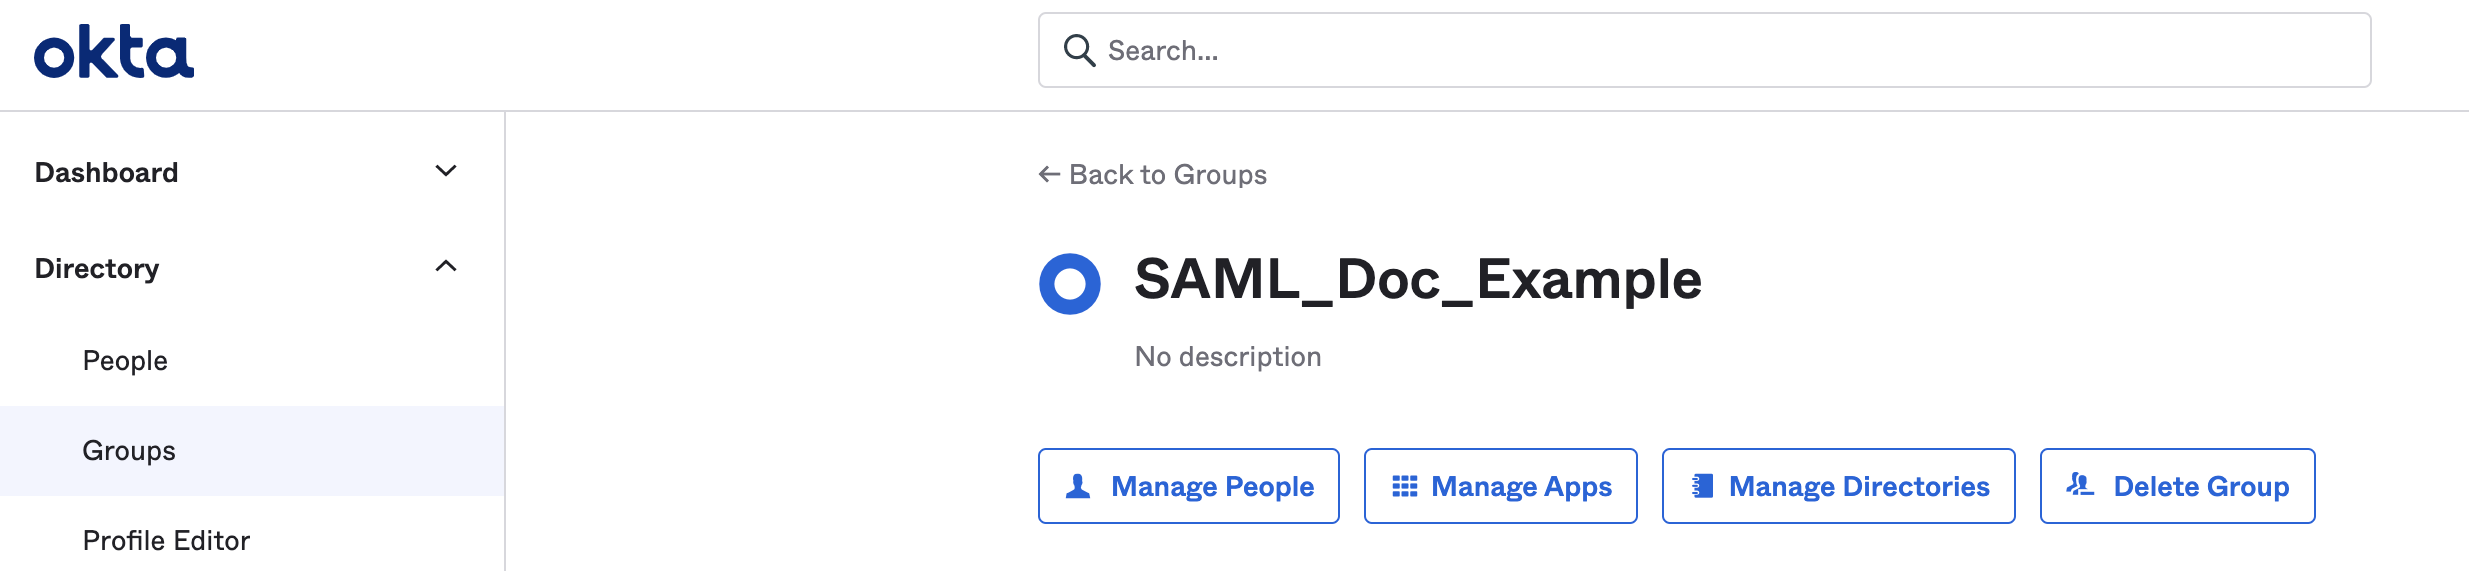The width and height of the screenshot is (2469, 571).
Task: Click the Okta logo
Action: [x=114, y=52]
